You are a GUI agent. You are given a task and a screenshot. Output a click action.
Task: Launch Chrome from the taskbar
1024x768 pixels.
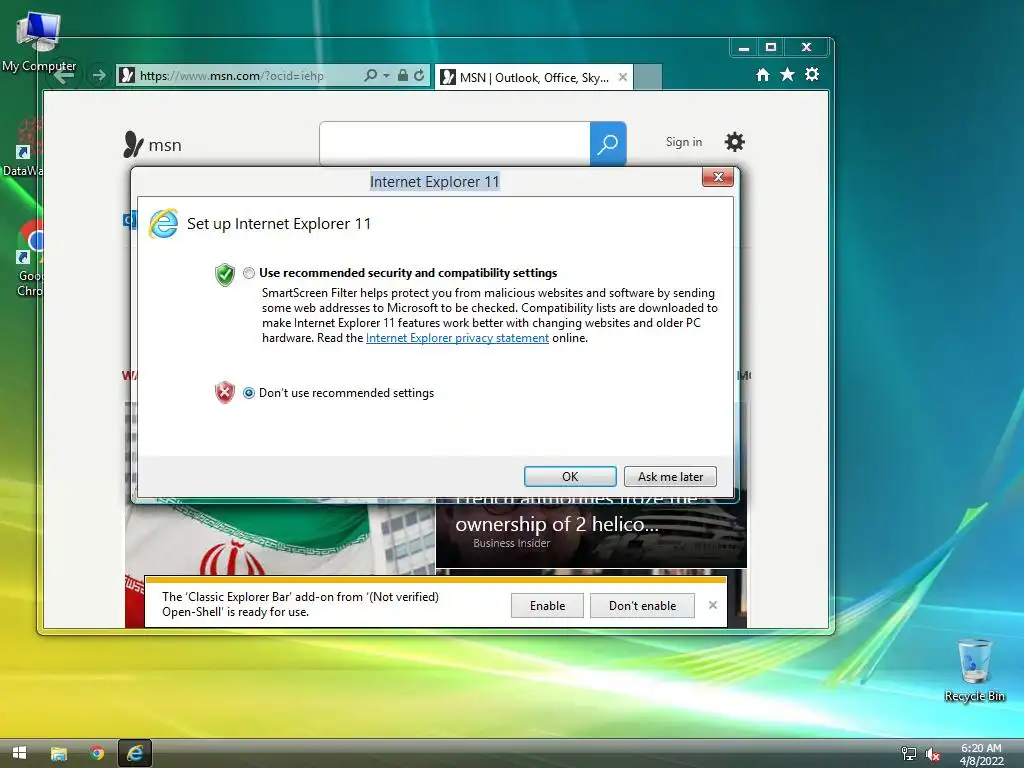[97, 754]
